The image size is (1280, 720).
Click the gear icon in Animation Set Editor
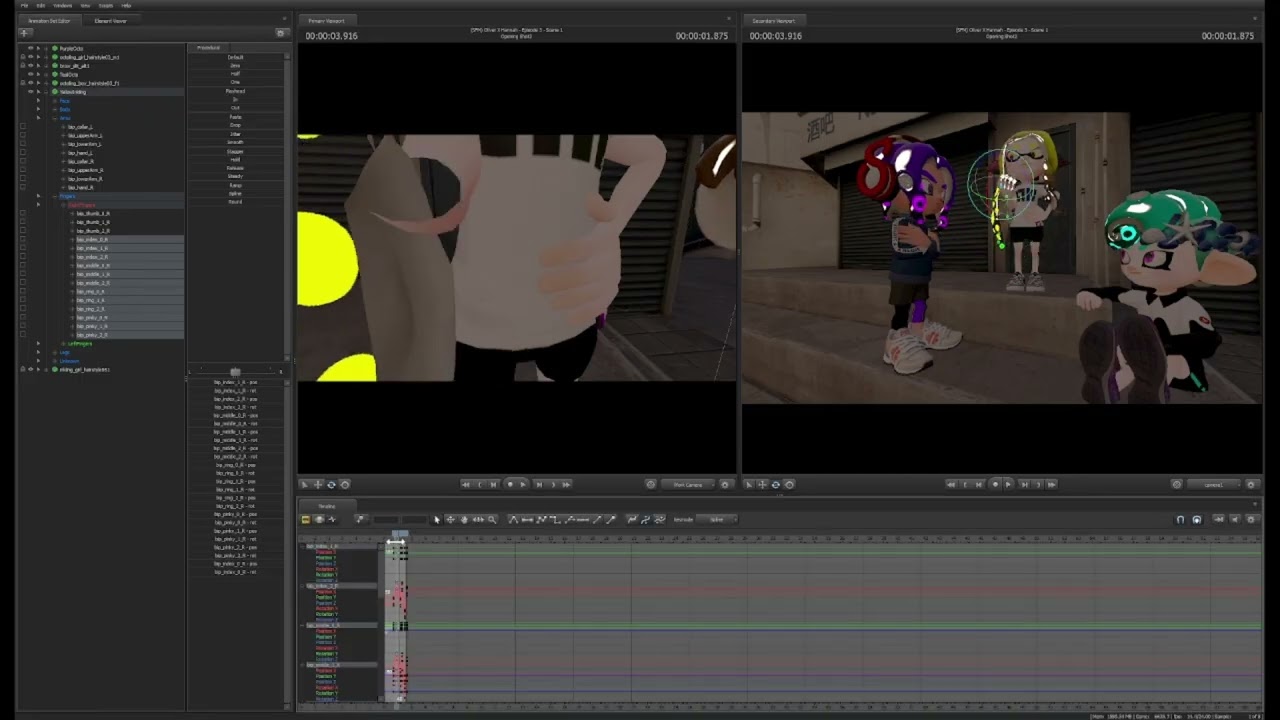281,33
